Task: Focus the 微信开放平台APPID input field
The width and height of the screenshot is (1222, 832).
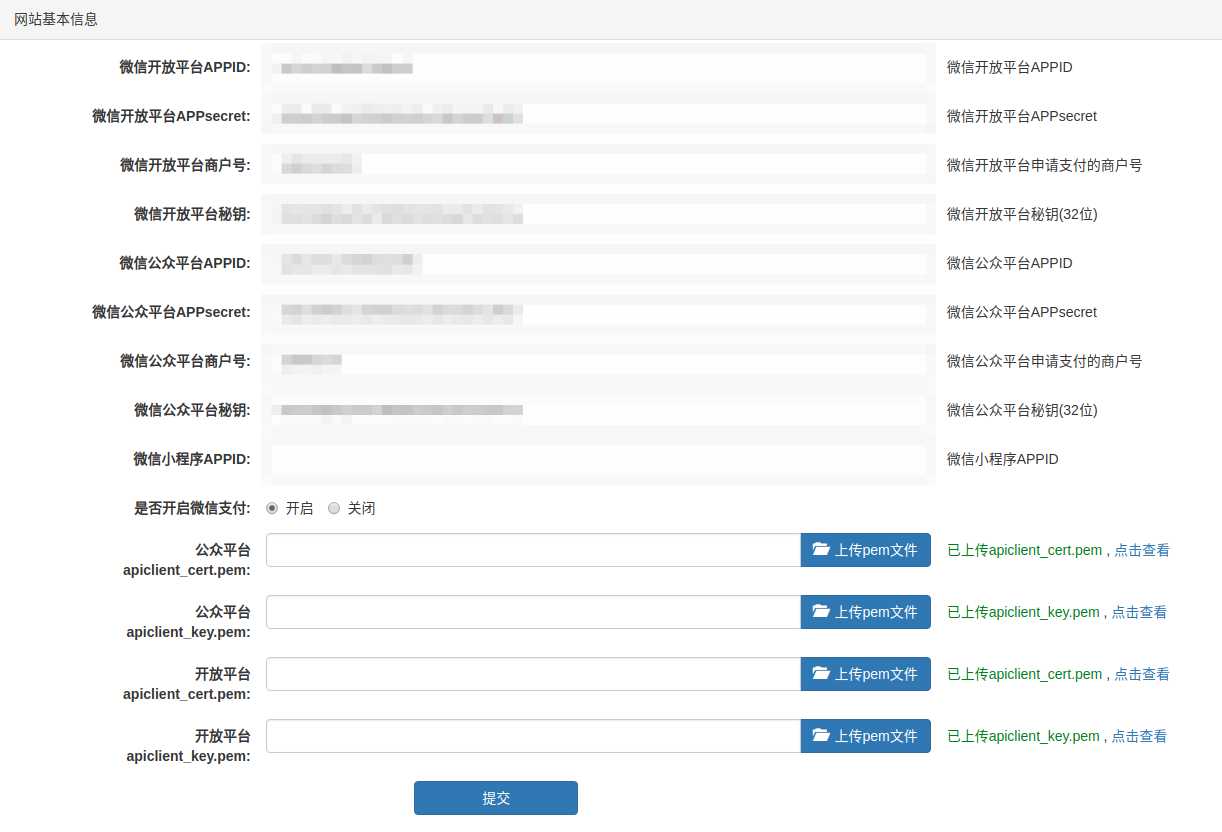Action: pos(598,67)
